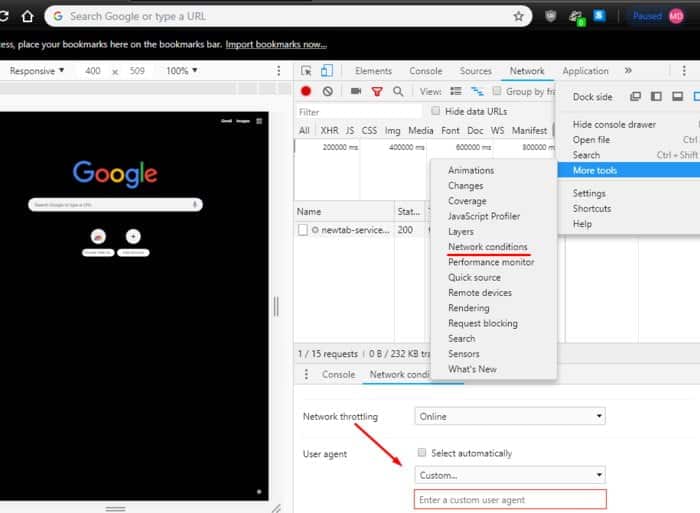The height and width of the screenshot is (513, 700).
Task: Click the home button in the browser toolbar
Action: 28,17
